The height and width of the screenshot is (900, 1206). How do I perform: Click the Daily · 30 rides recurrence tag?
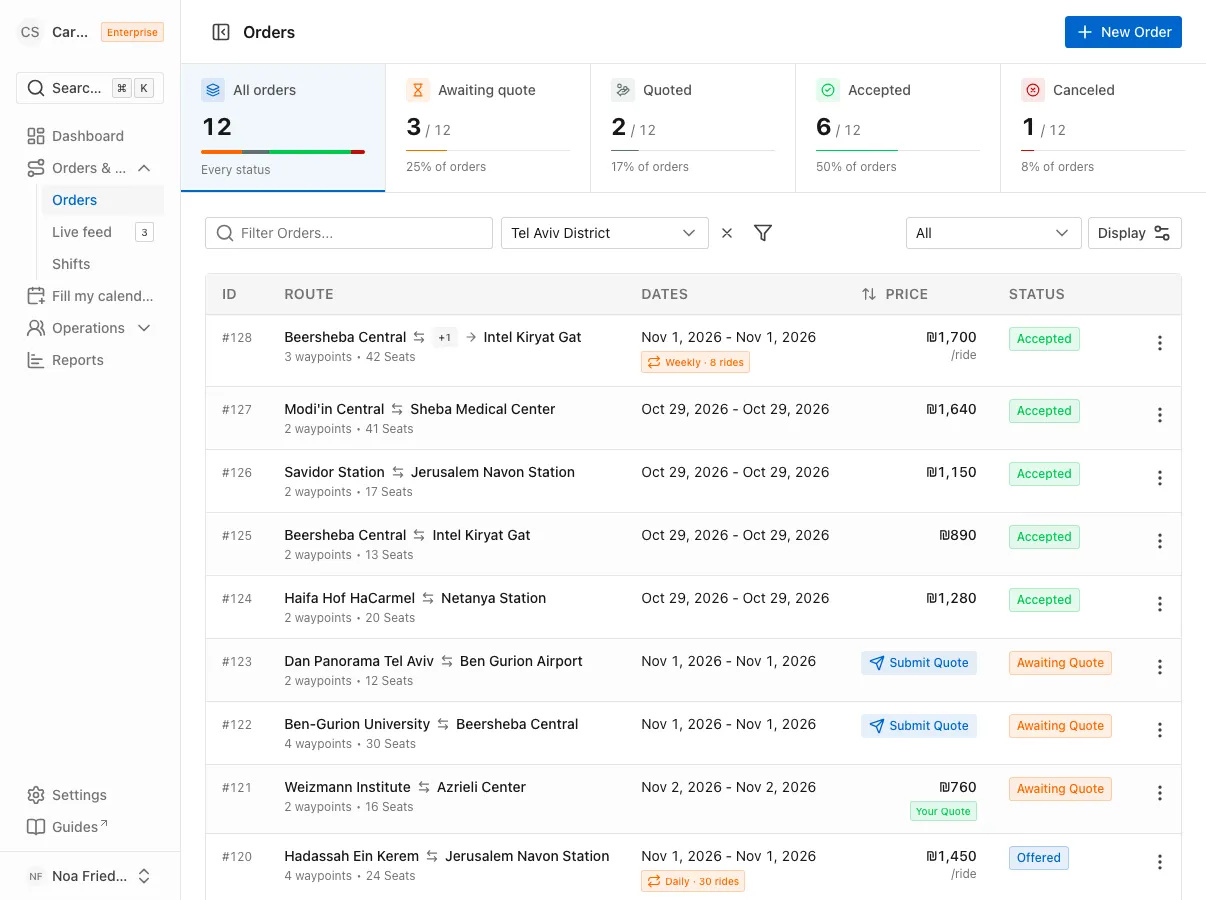693,881
